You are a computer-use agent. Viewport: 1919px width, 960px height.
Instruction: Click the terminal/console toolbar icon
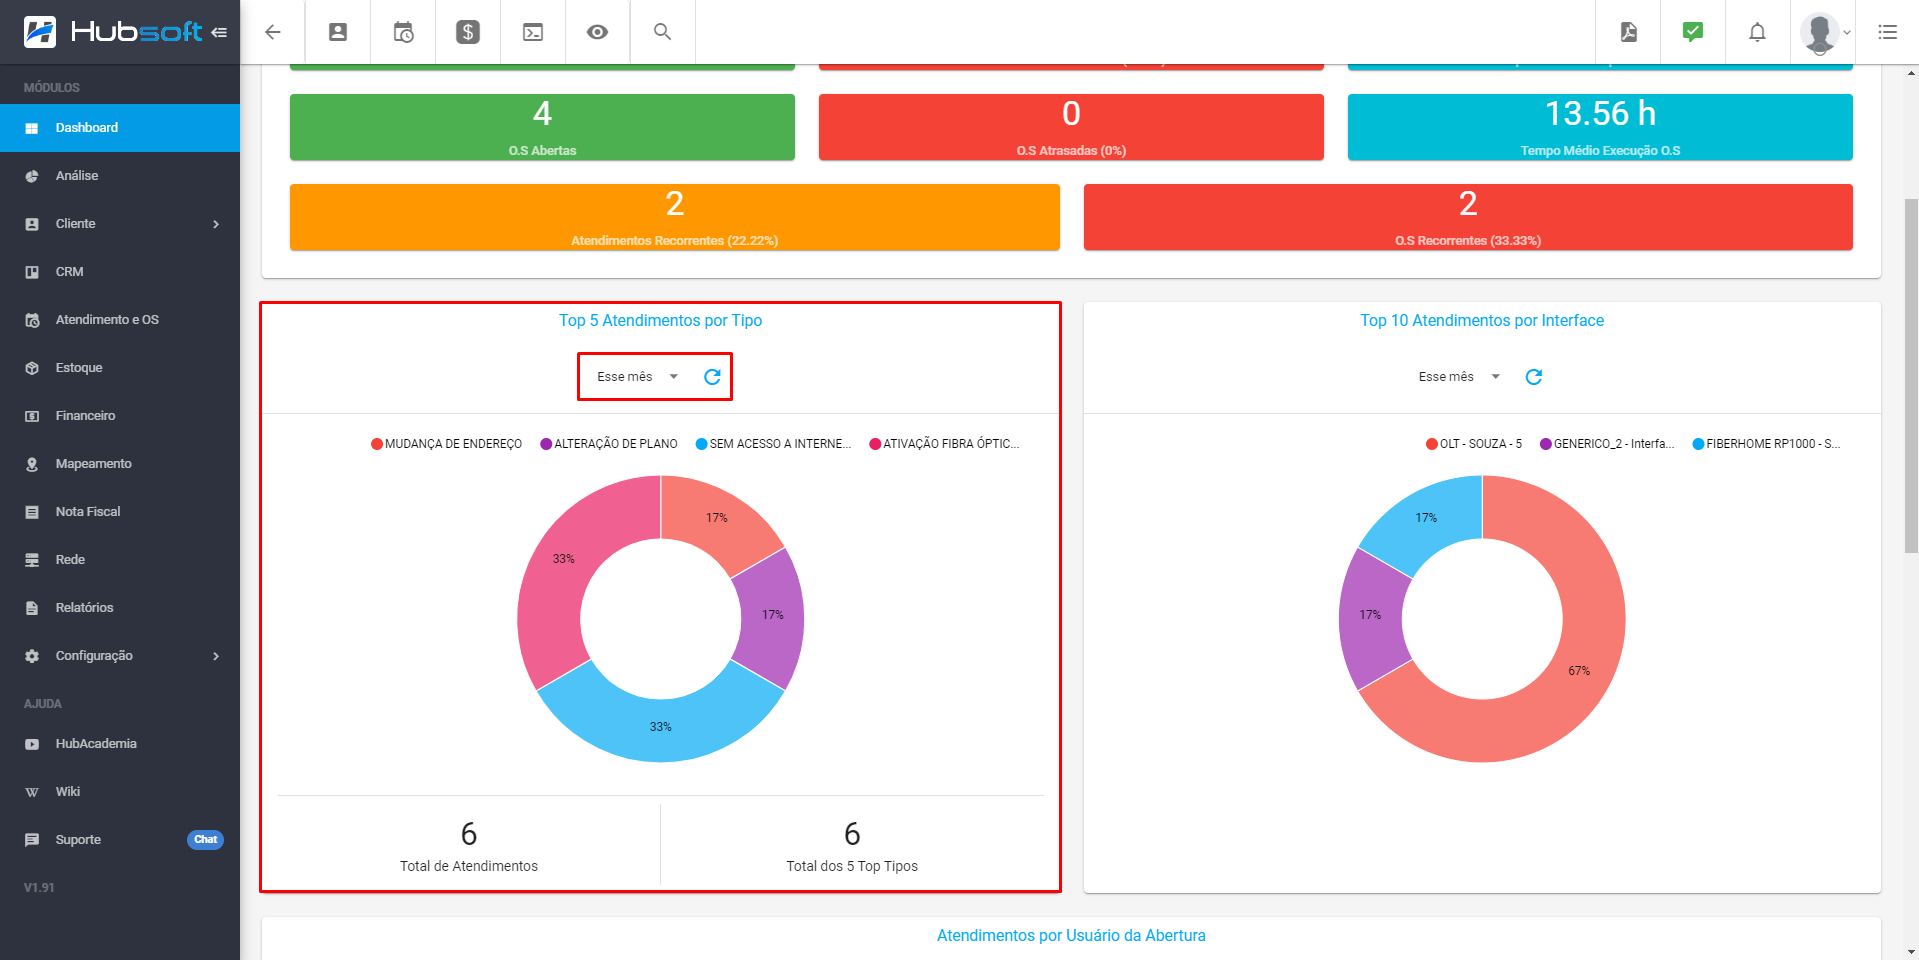point(532,31)
